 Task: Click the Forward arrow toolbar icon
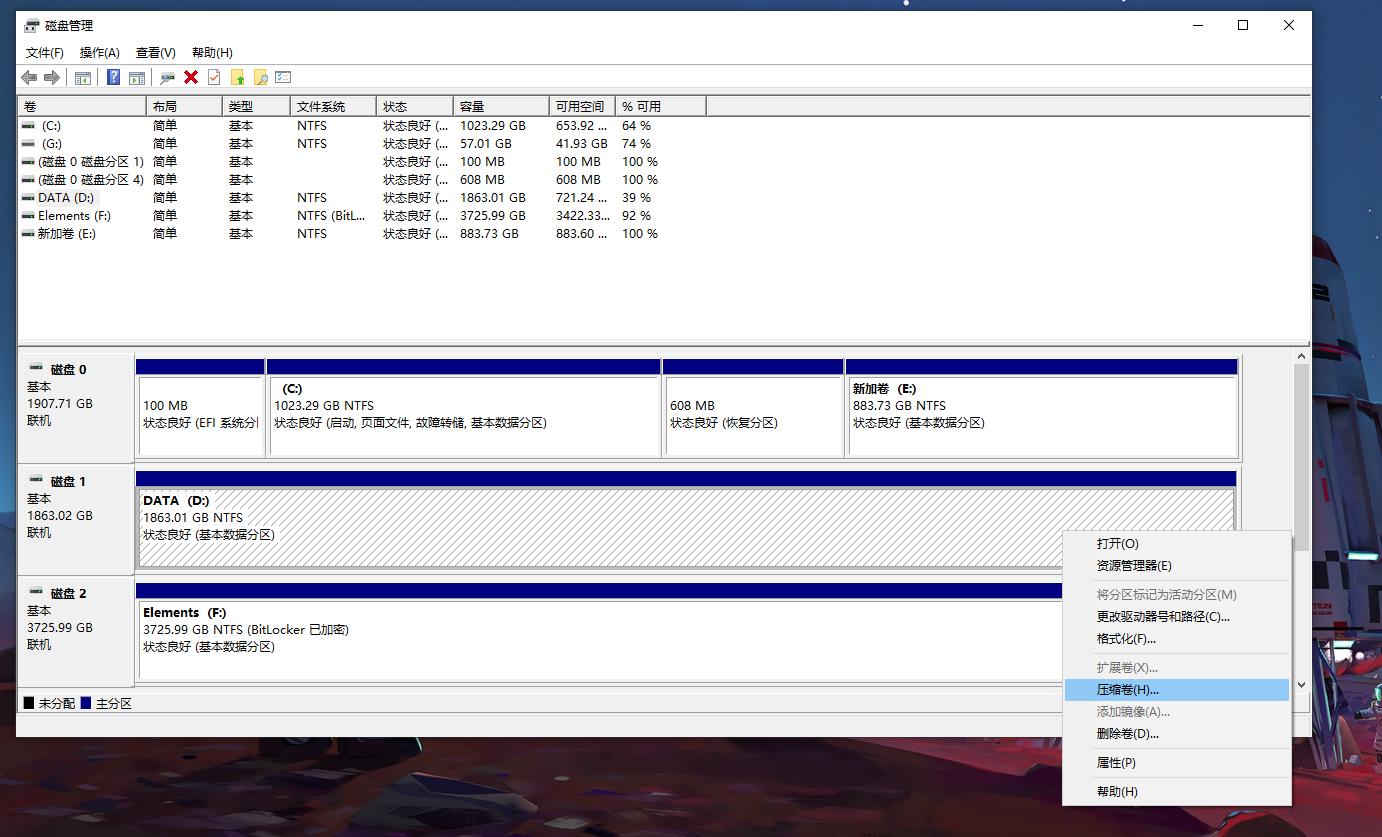click(52, 77)
